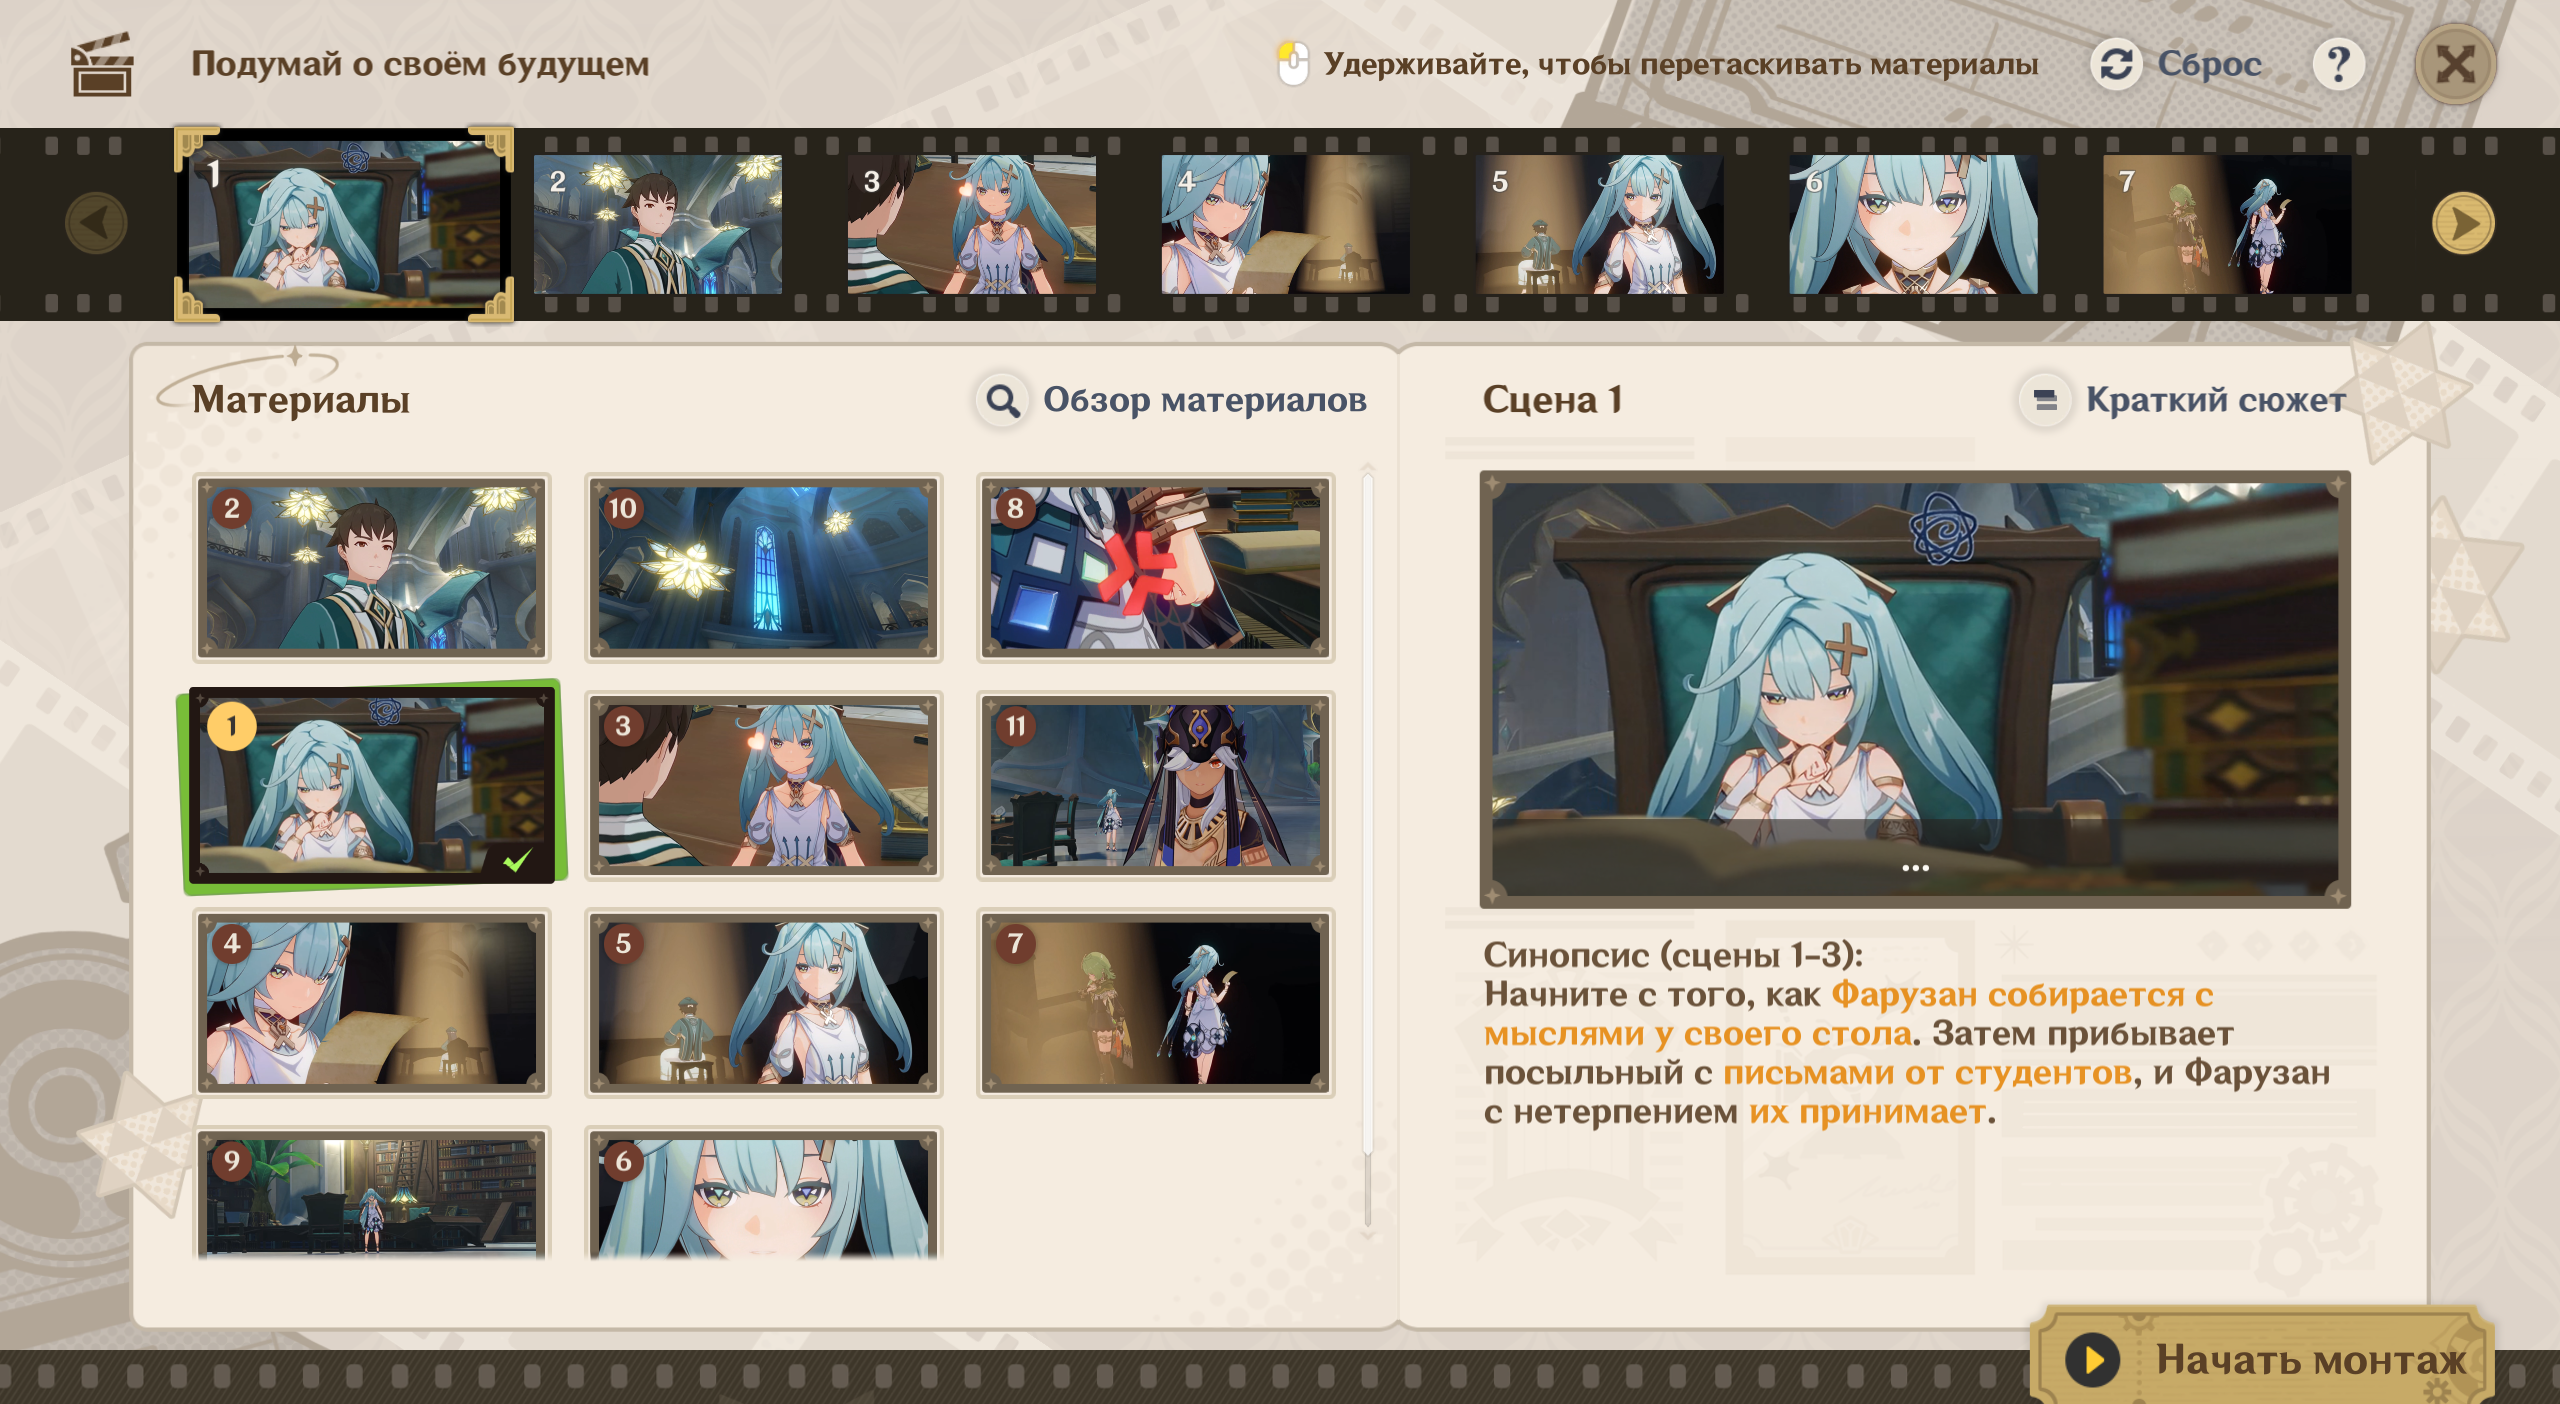Select filmstrip scene slot 4

pyautogui.click(x=1285, y=224)
